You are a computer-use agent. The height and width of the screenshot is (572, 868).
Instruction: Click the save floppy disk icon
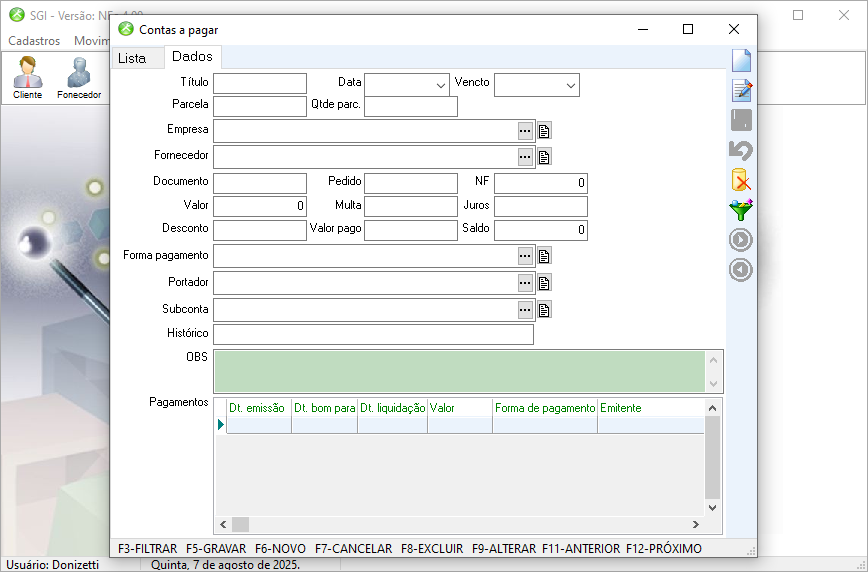pyautogui.click(x=741, y=120)
